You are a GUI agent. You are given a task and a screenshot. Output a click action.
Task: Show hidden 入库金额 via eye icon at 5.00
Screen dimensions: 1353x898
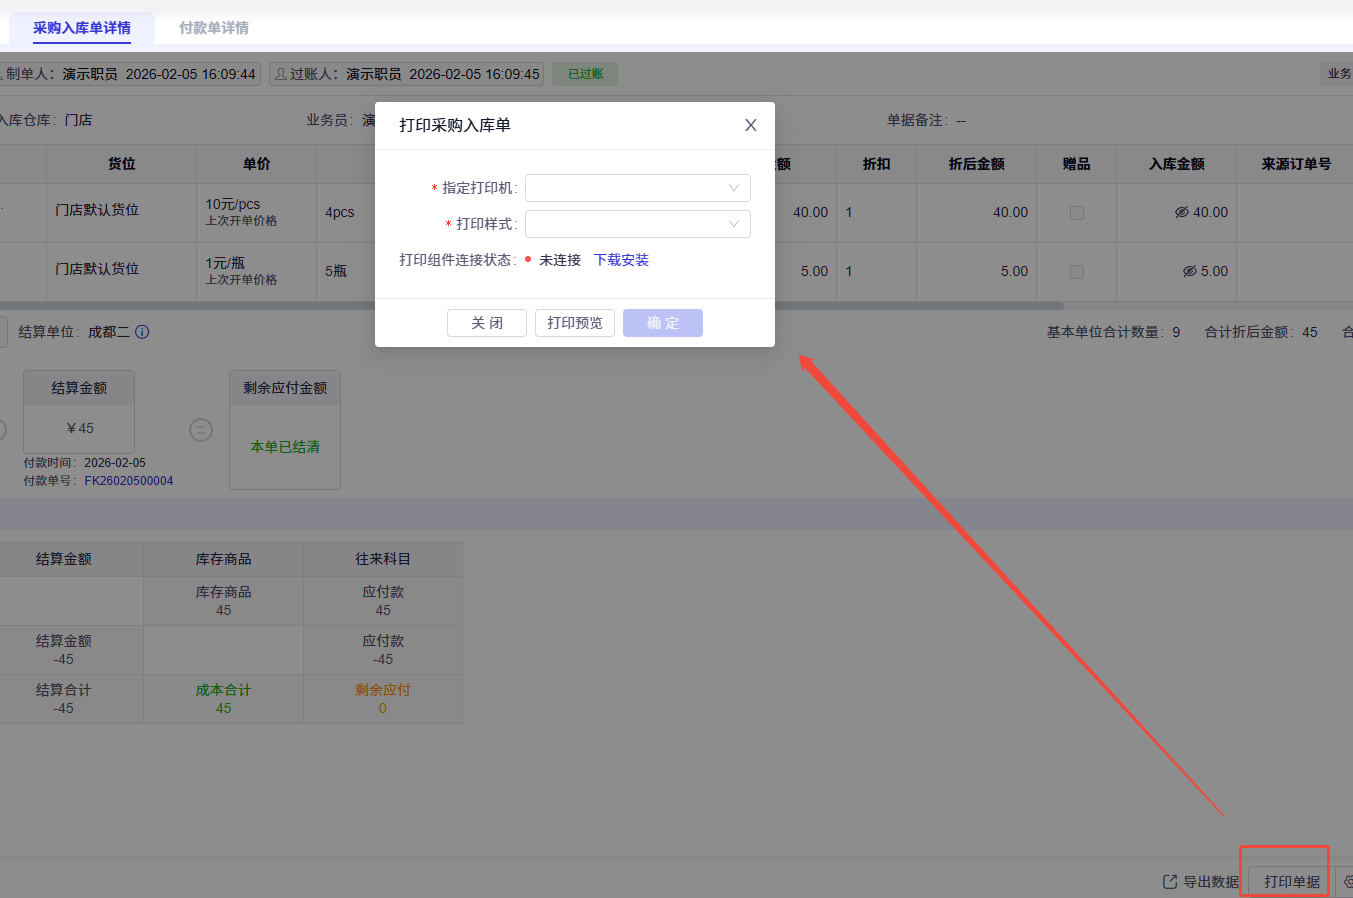click(x=1189, y=271)
